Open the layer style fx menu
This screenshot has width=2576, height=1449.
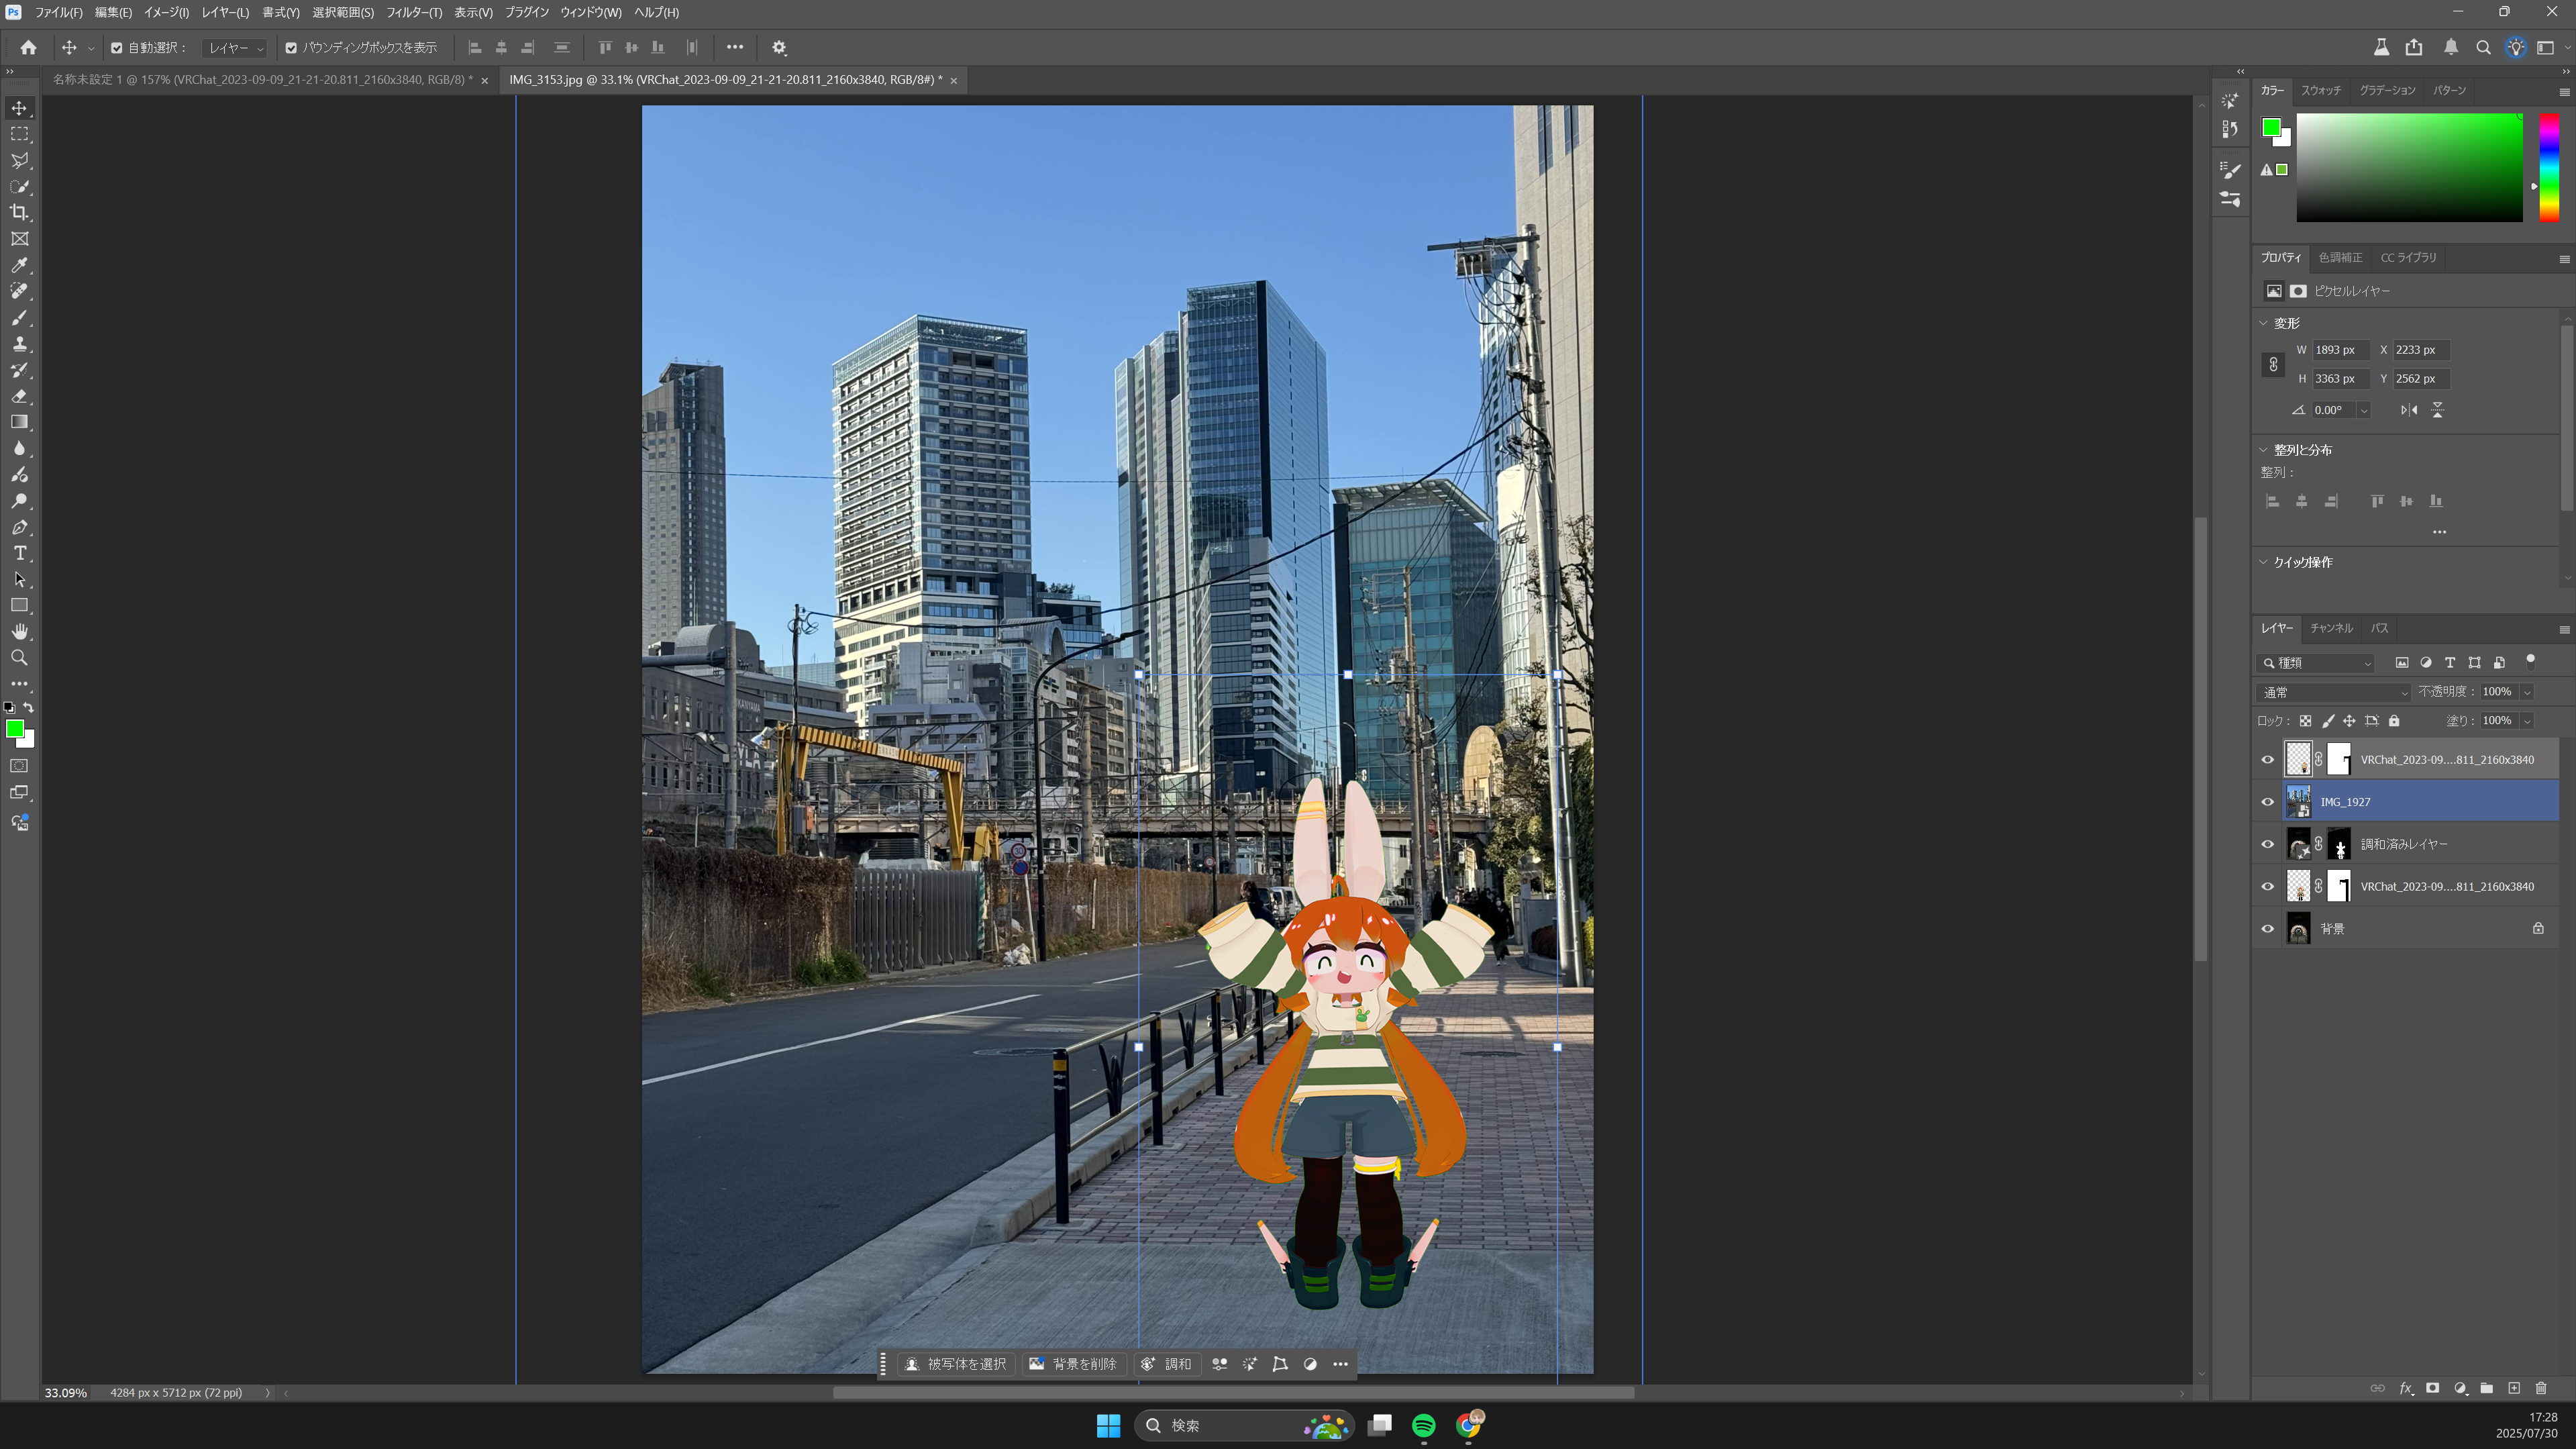pos(2406,1388)
